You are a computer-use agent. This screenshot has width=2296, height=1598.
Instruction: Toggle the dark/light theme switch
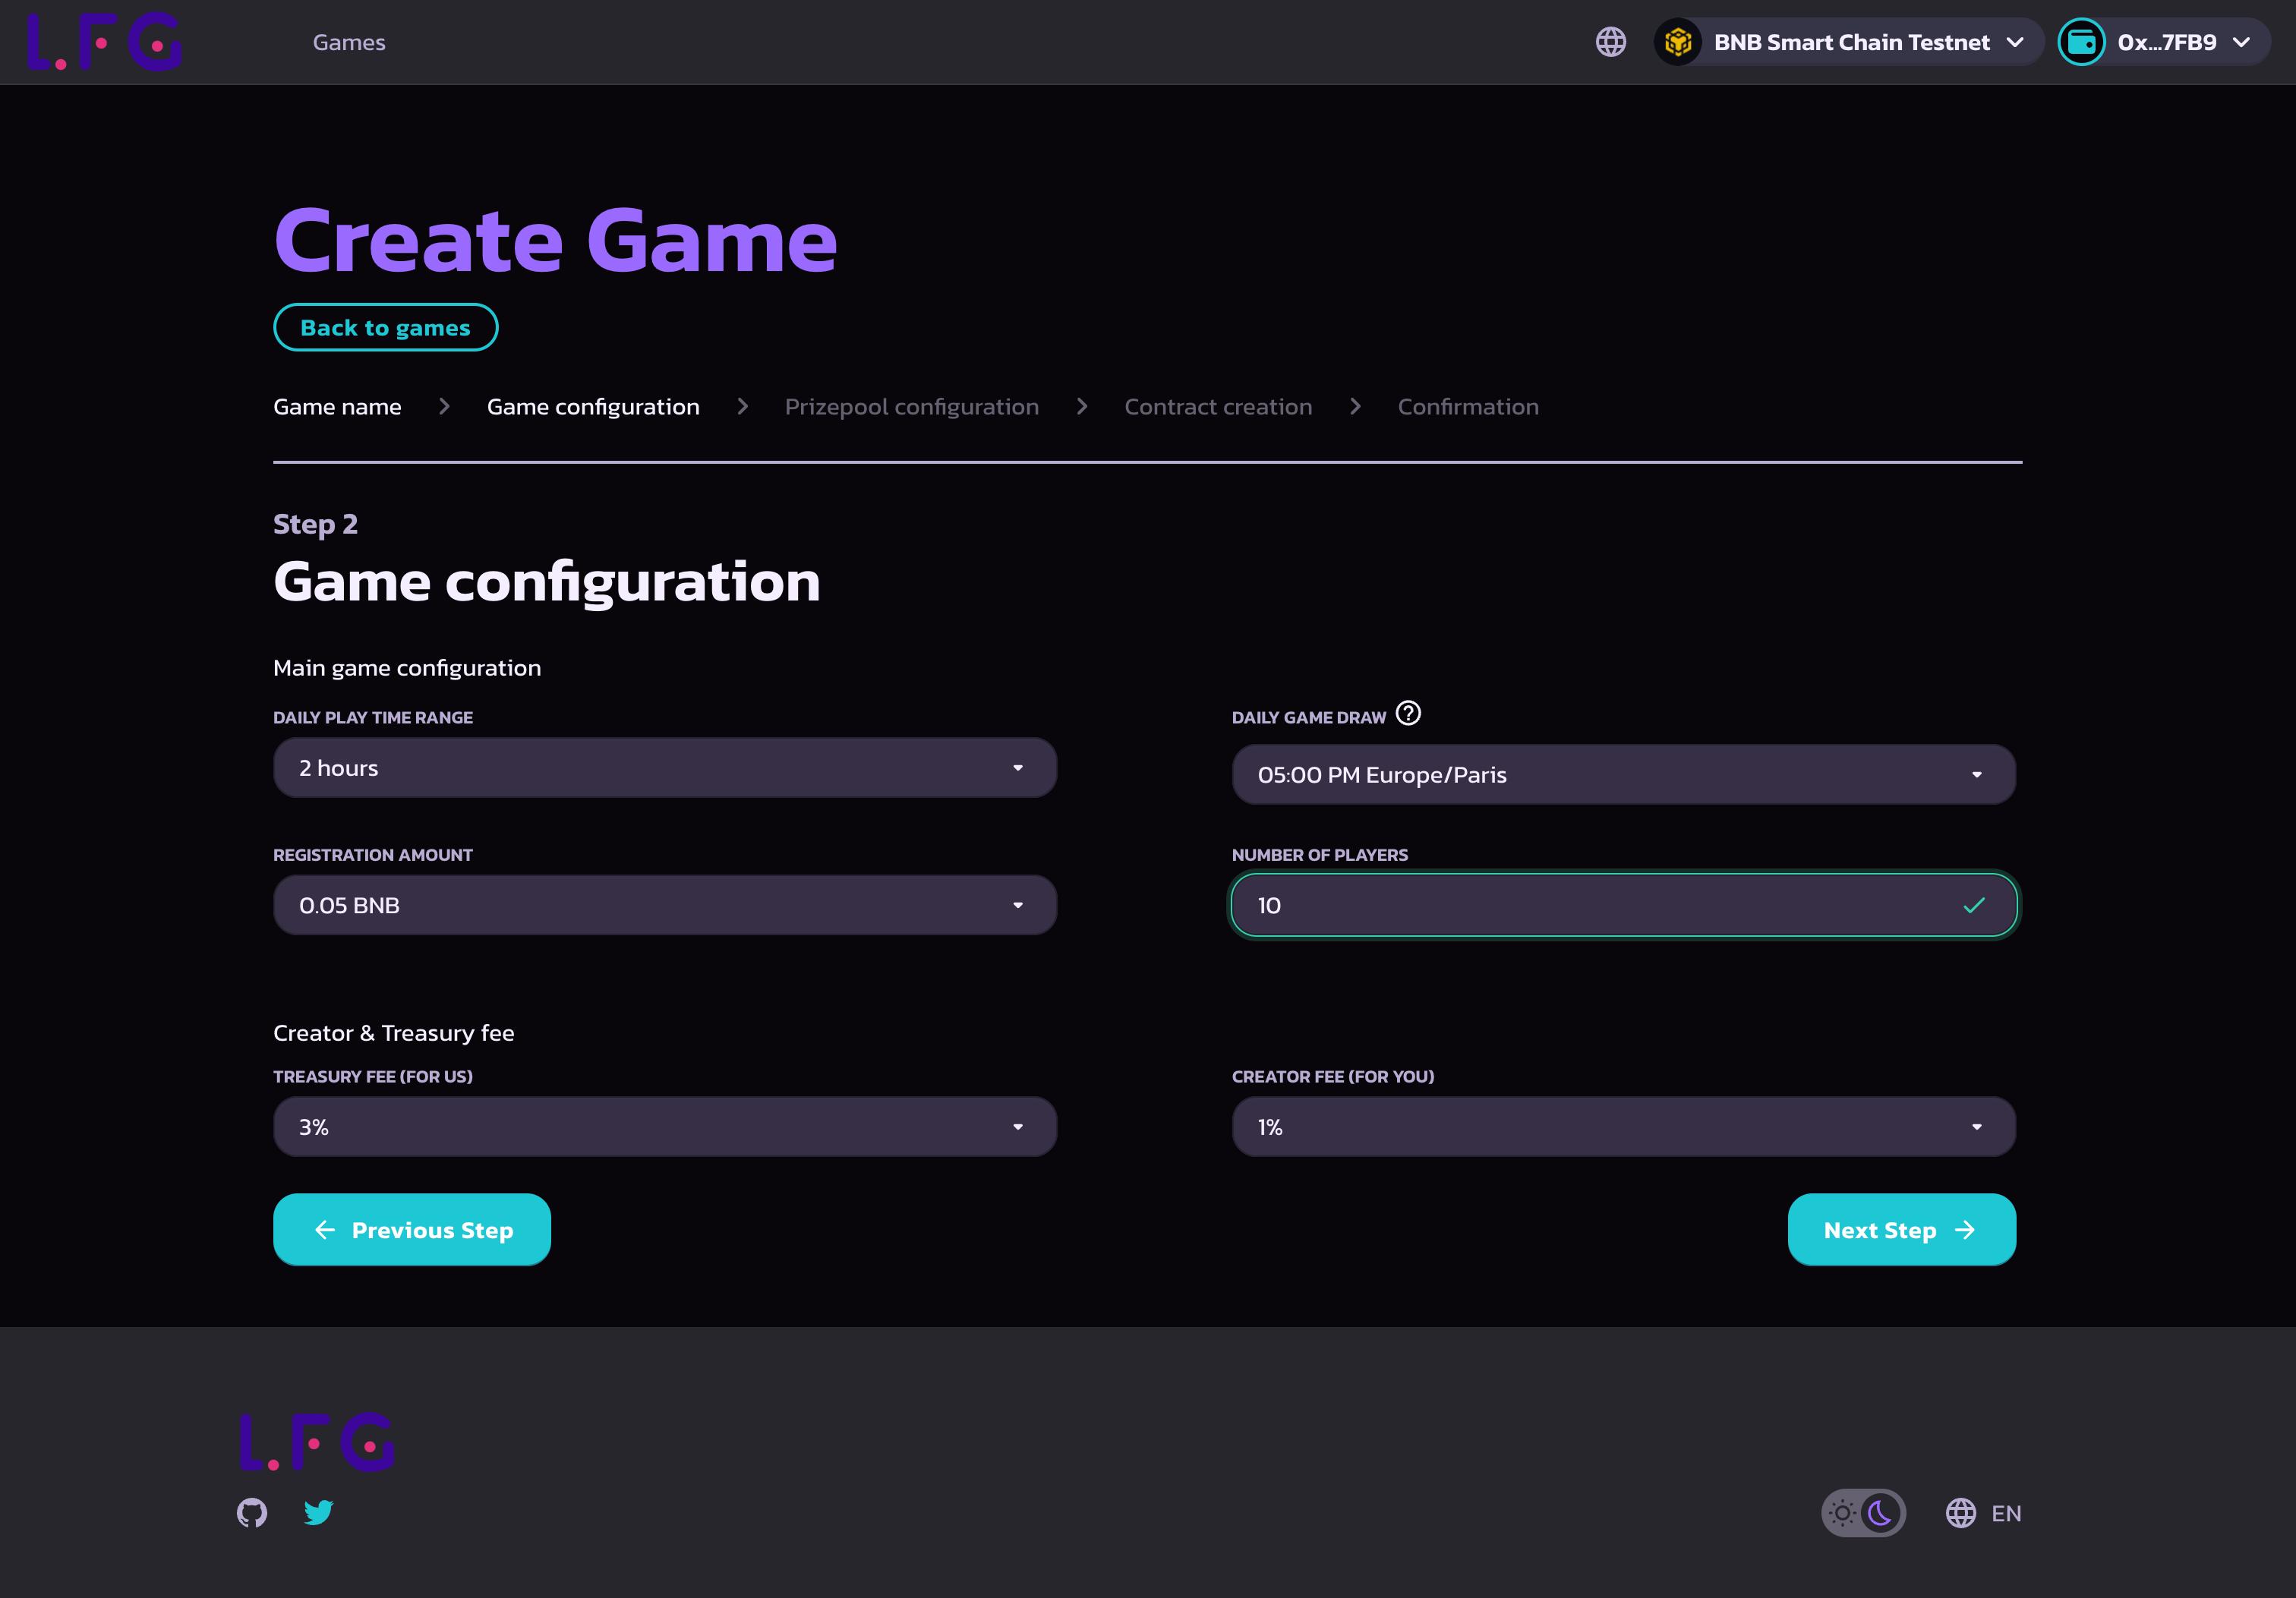pyautogui.click(x=1863, y=1513)
